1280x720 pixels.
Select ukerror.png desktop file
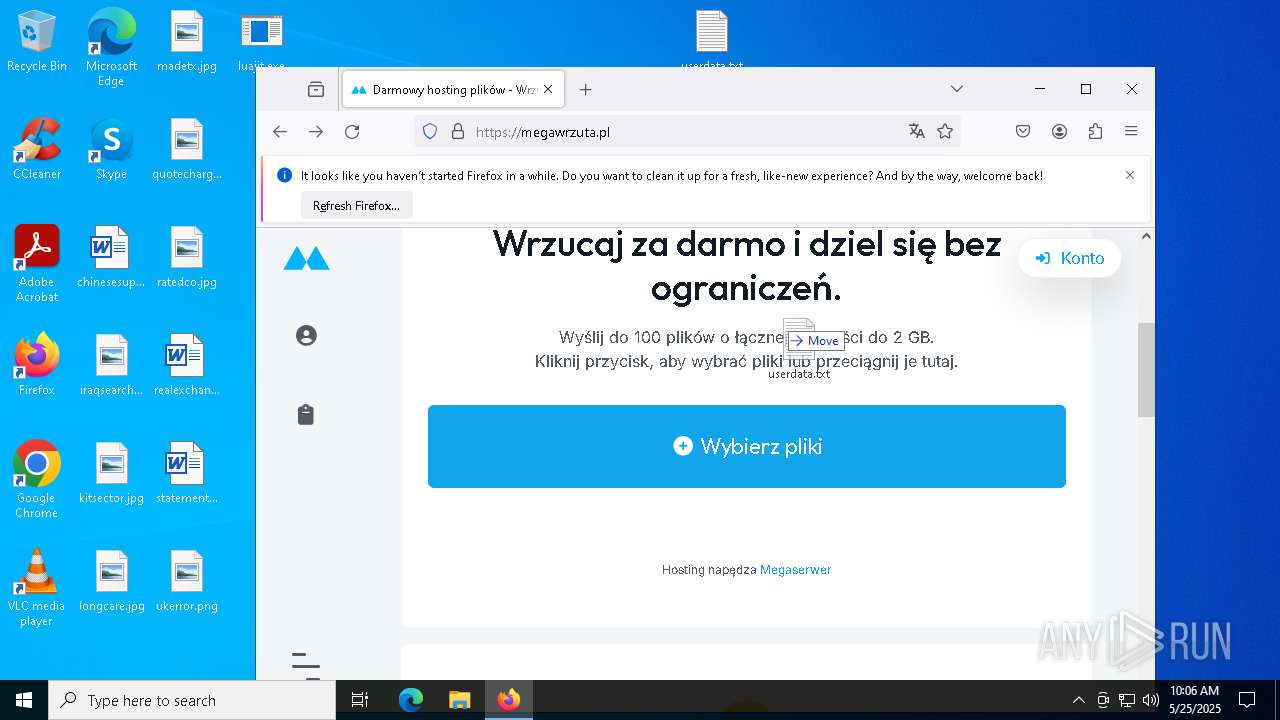tap(187, 582)
